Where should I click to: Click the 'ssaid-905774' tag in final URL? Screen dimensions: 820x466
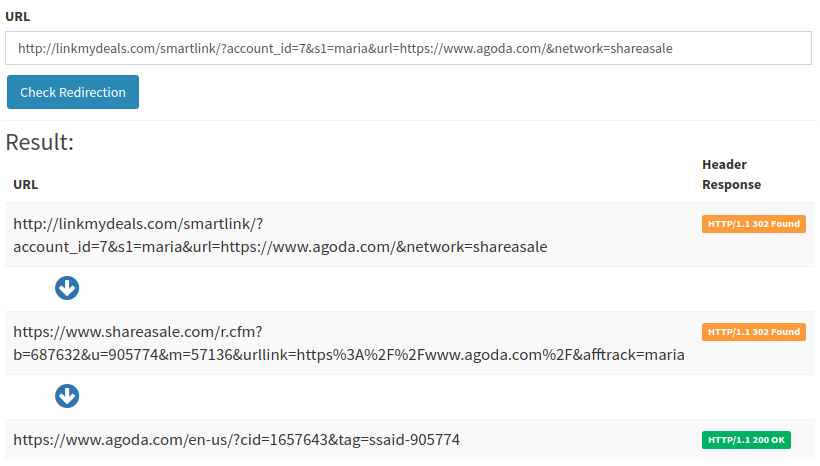pos(414,440)
